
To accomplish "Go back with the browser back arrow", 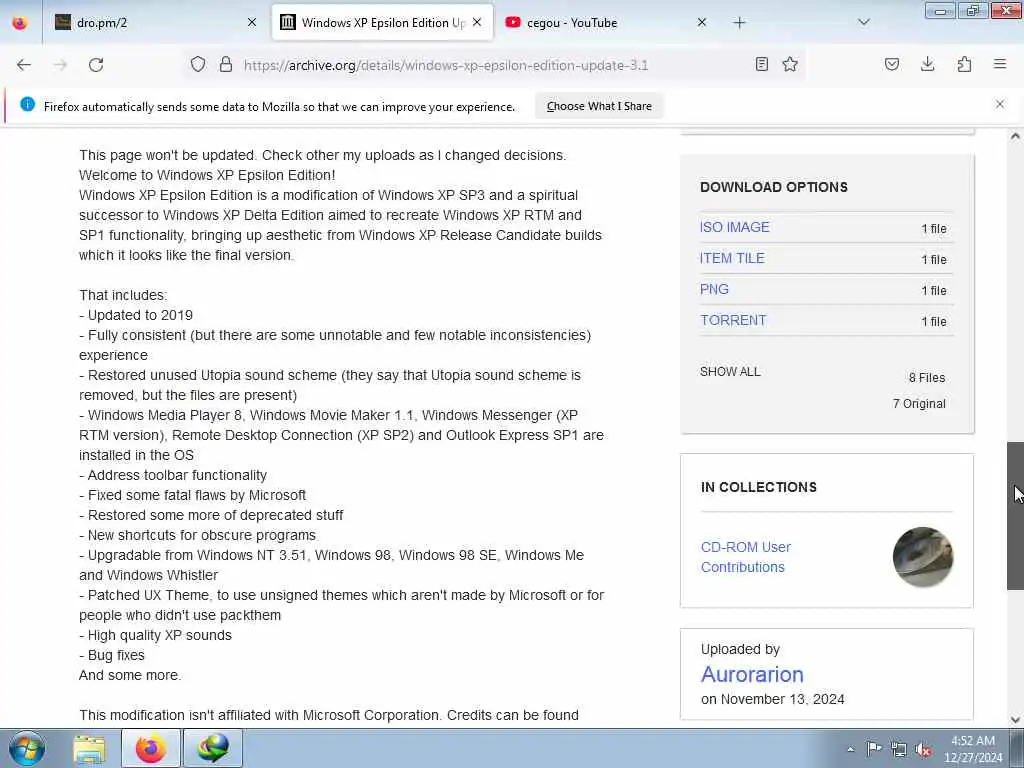I will (24, 65).
